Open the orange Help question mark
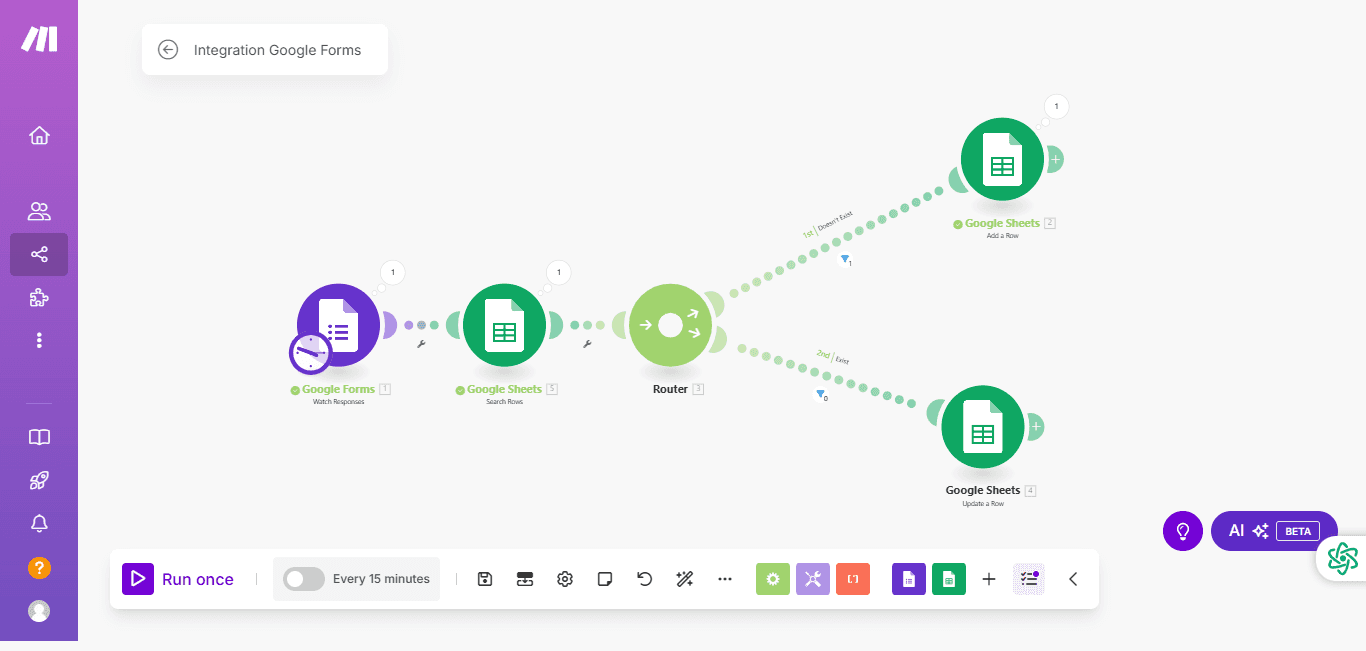Viewport: 1366px width, 651px height. 39,567
